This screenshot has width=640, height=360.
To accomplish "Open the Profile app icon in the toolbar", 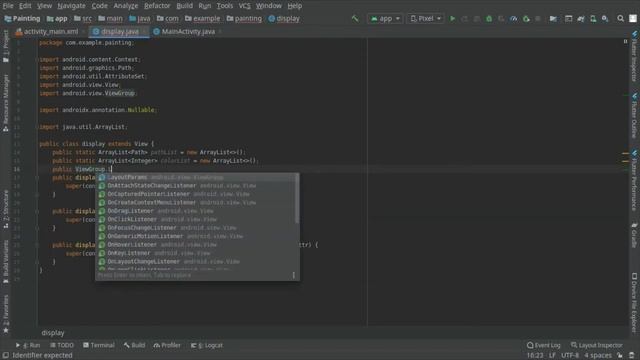I will pos(513,19).
